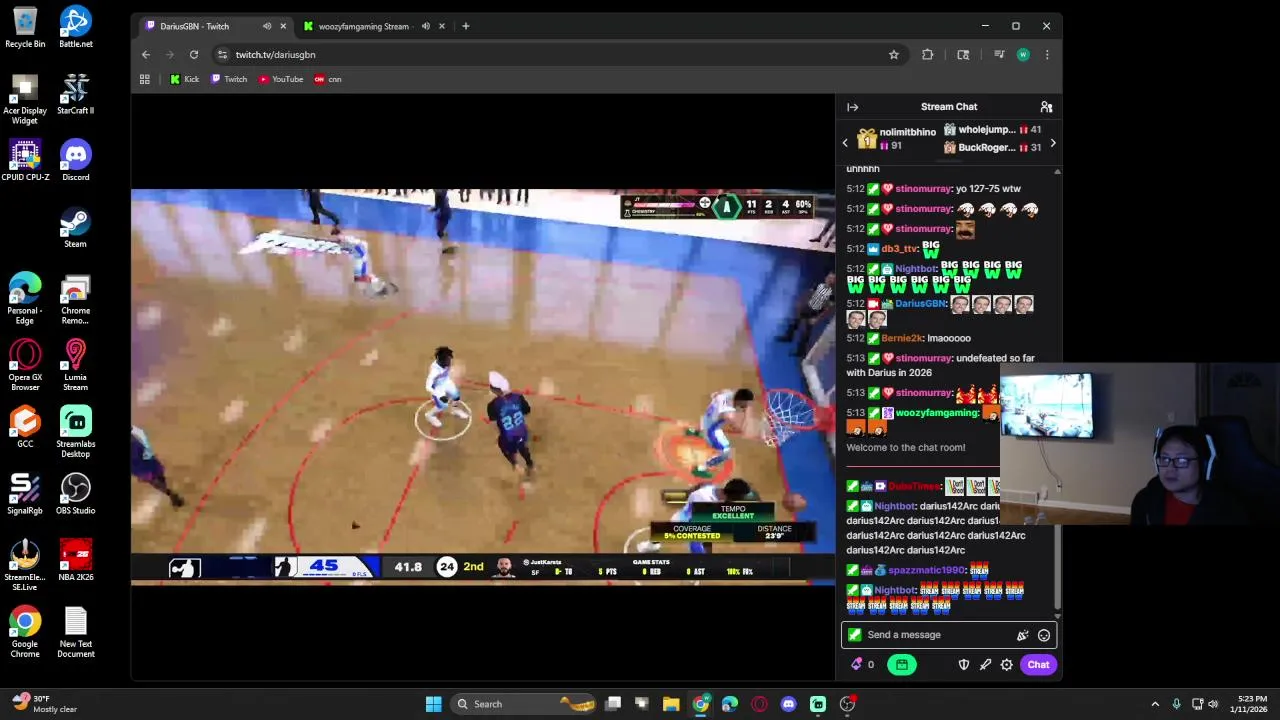Open Chrome profile avatar
Viewport: 1280px width, 720px height.
point(1023,55)
